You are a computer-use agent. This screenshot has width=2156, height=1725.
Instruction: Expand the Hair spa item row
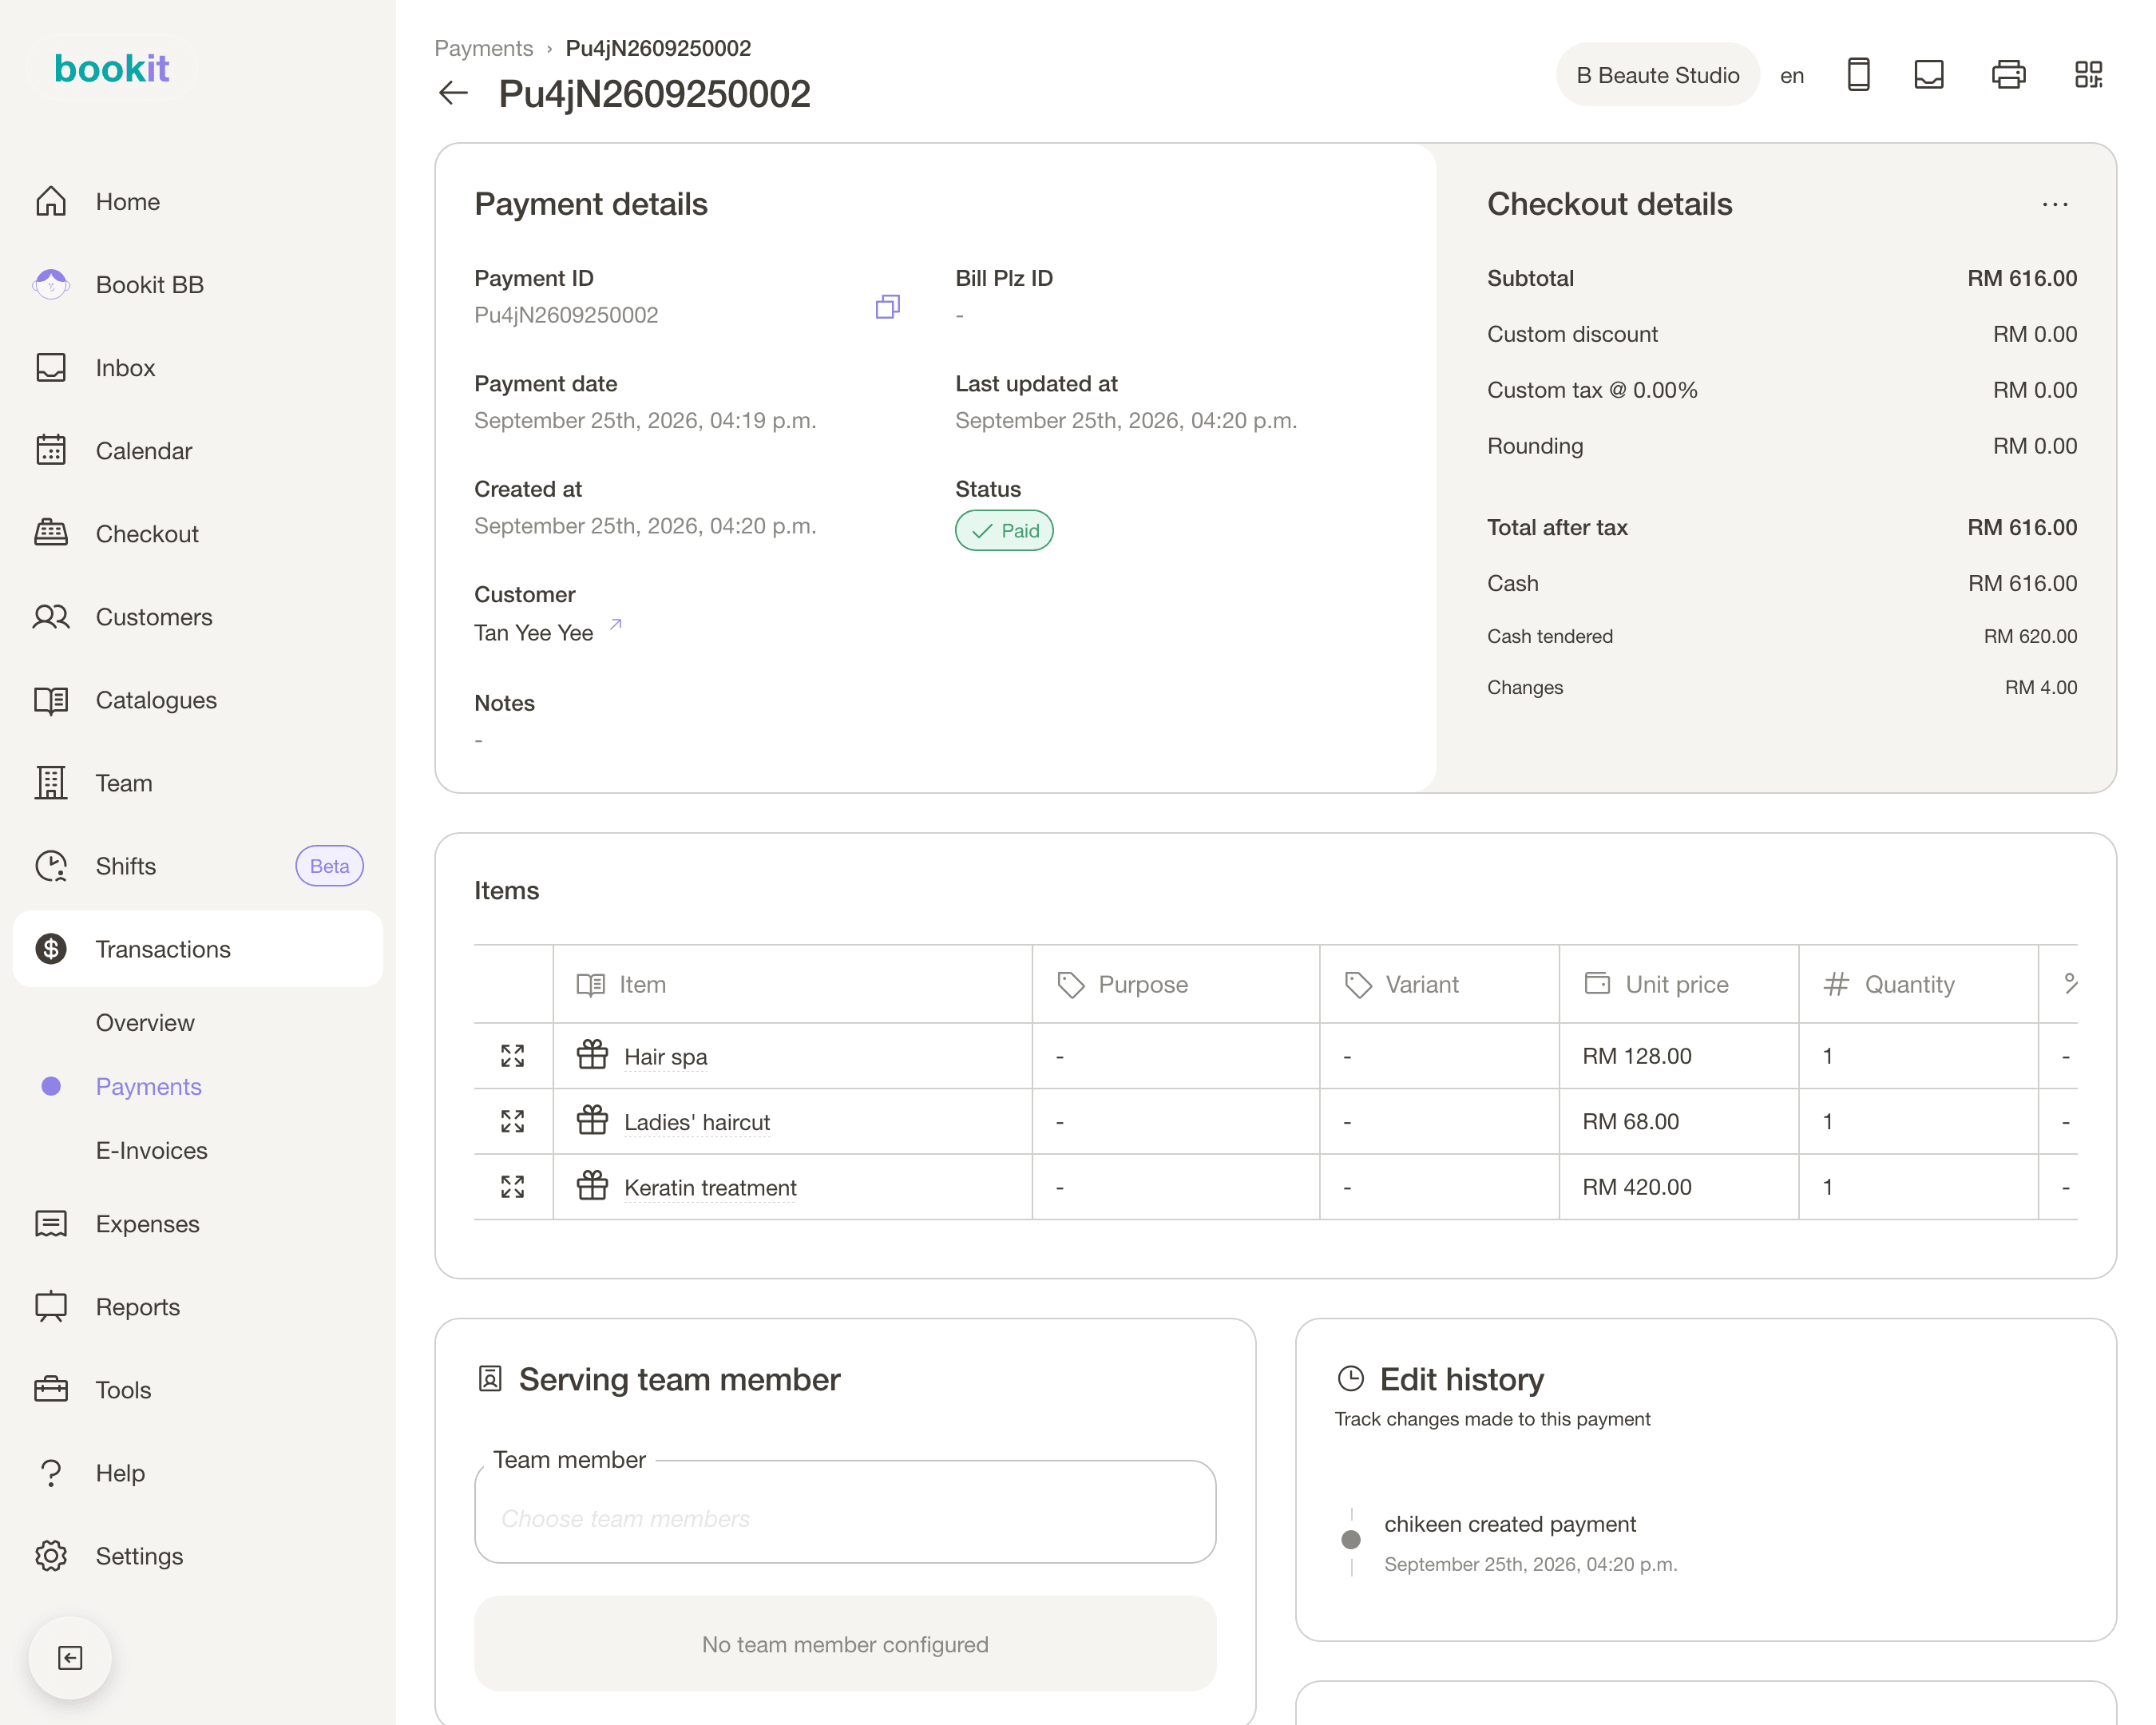click(512, 1056)
